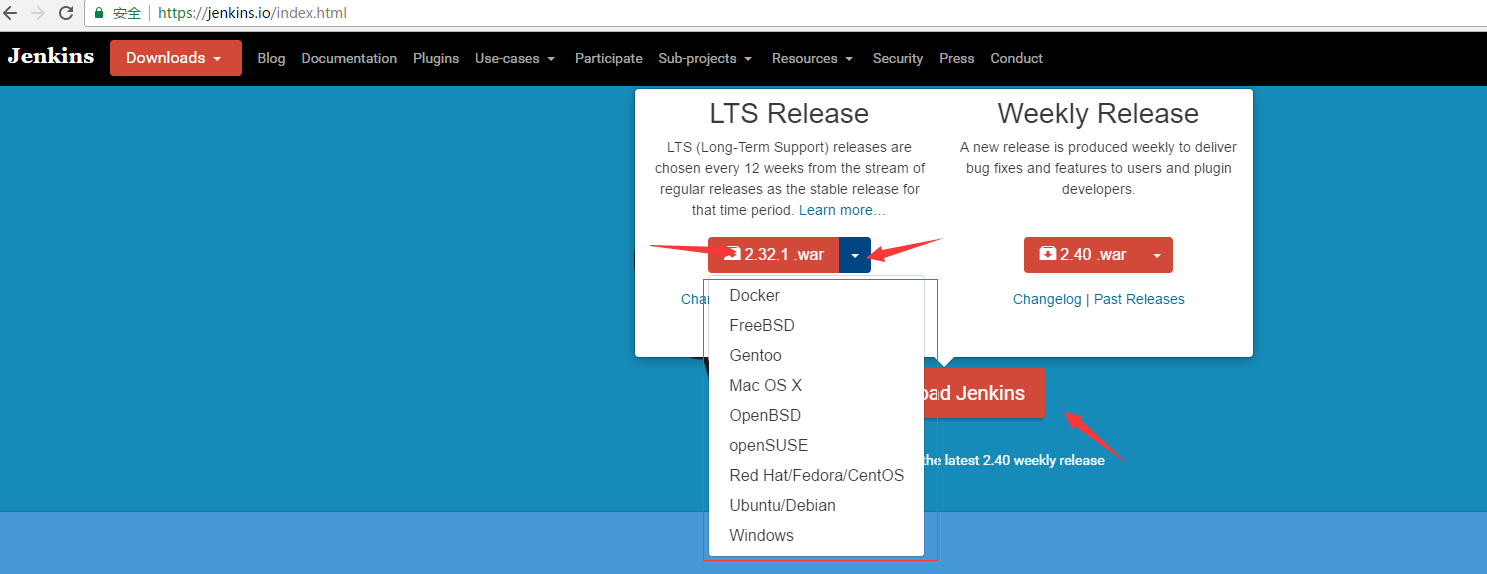Open the Press nav link
The height and width of the screenshot is (574, 1487).
(x=957, y=58)
